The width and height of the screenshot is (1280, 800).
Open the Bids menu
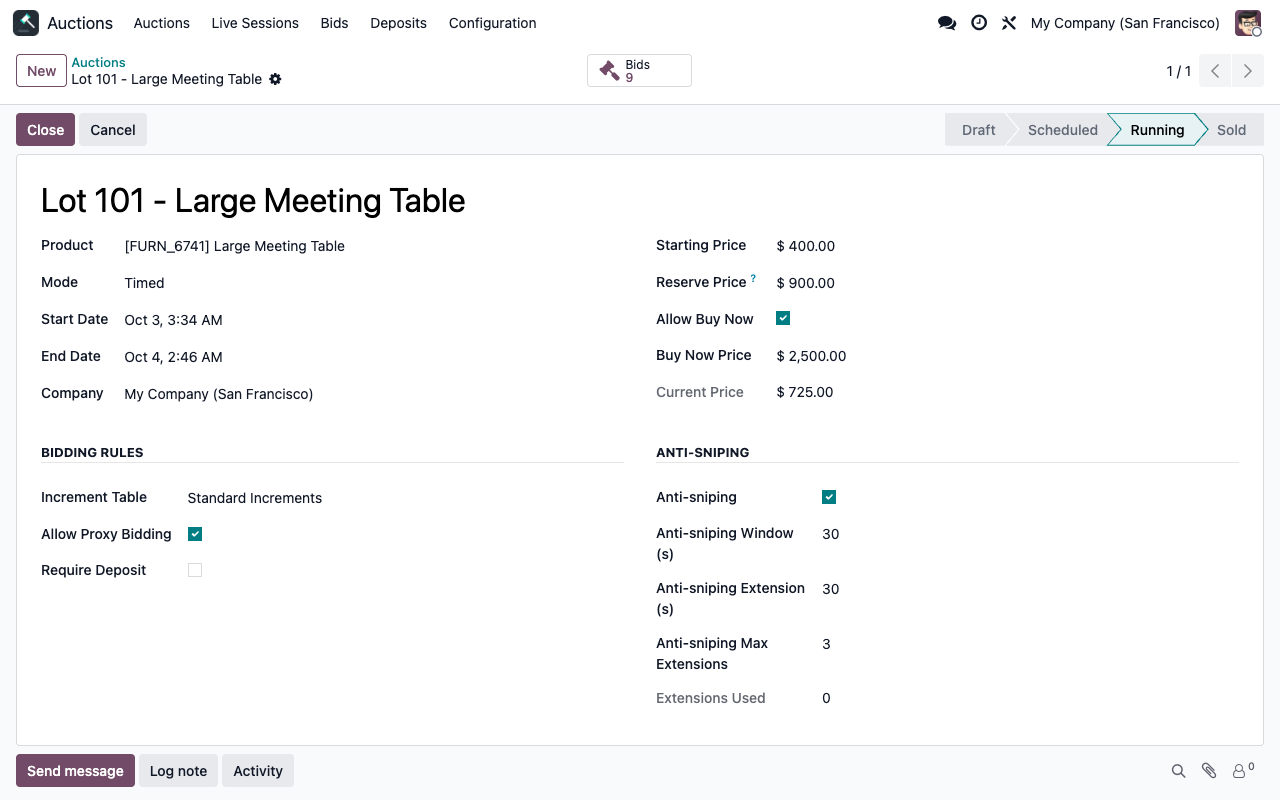(x=334, y=23)
